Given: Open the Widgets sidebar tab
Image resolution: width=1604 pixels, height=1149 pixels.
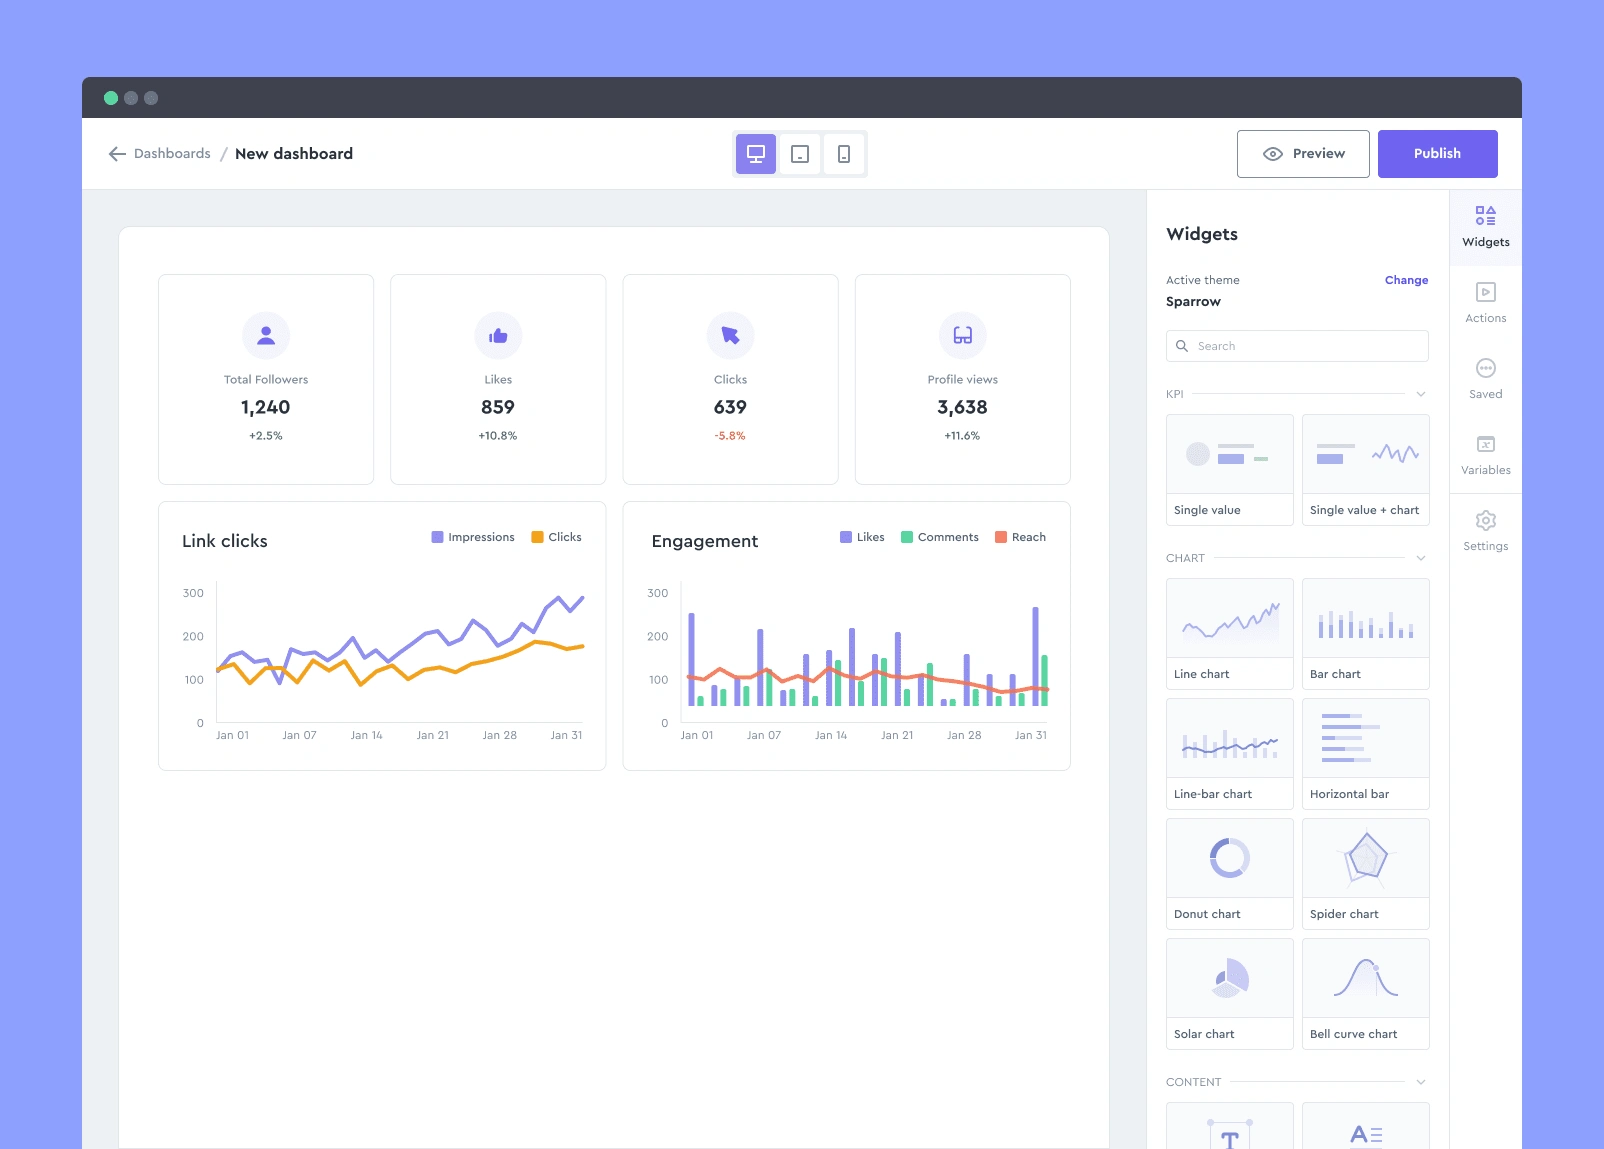Looking at the screenshot, I should tap(1486, 227).
